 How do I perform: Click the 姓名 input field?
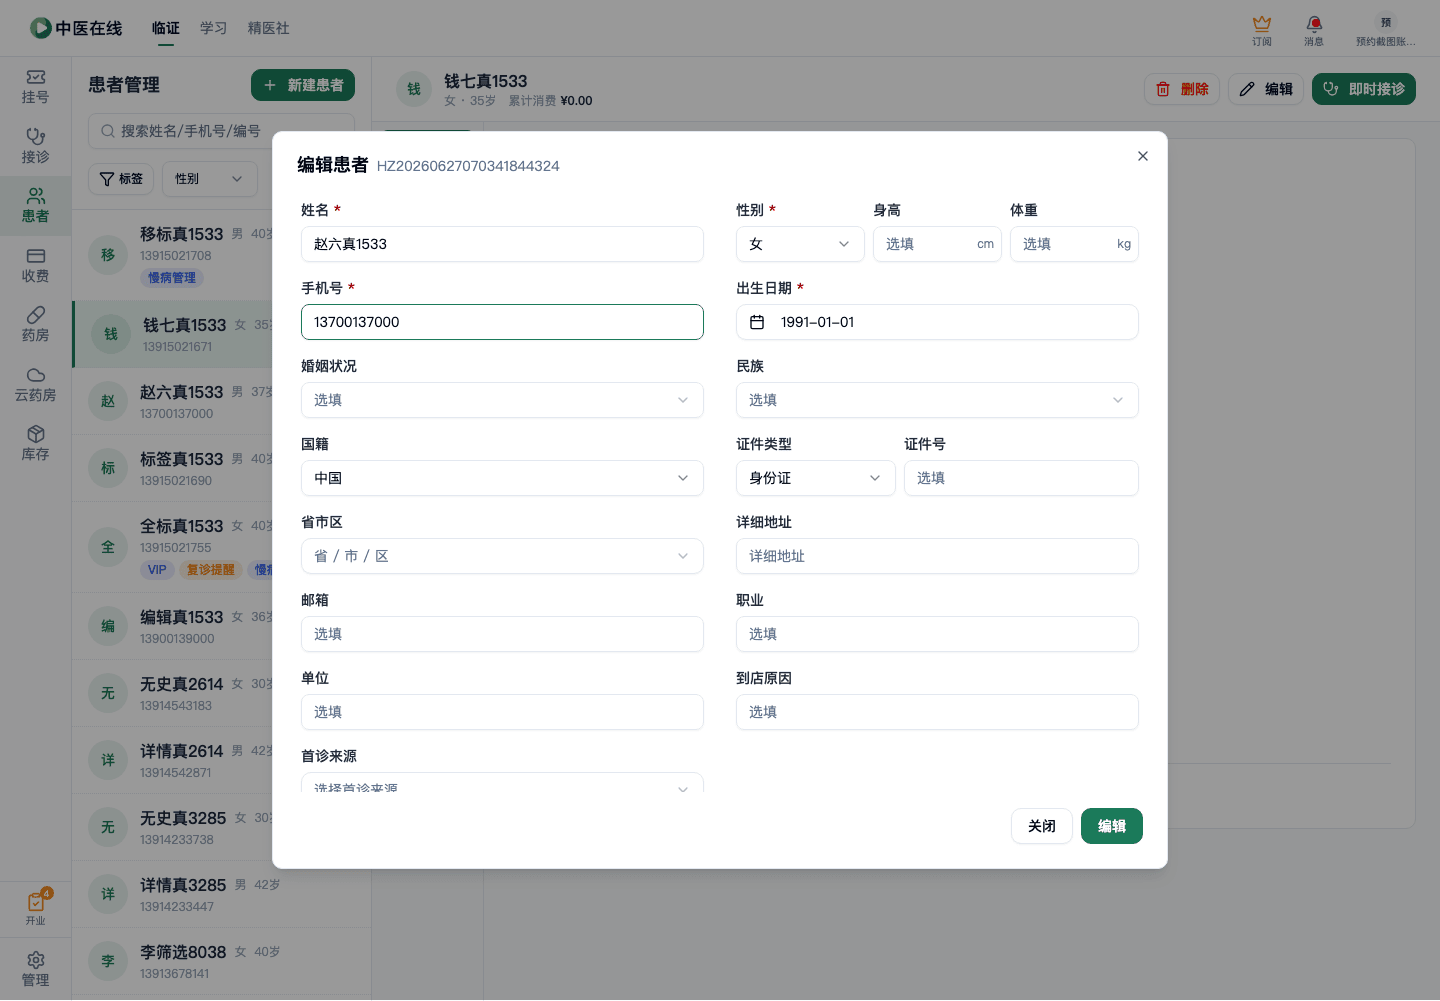(502, 244)
